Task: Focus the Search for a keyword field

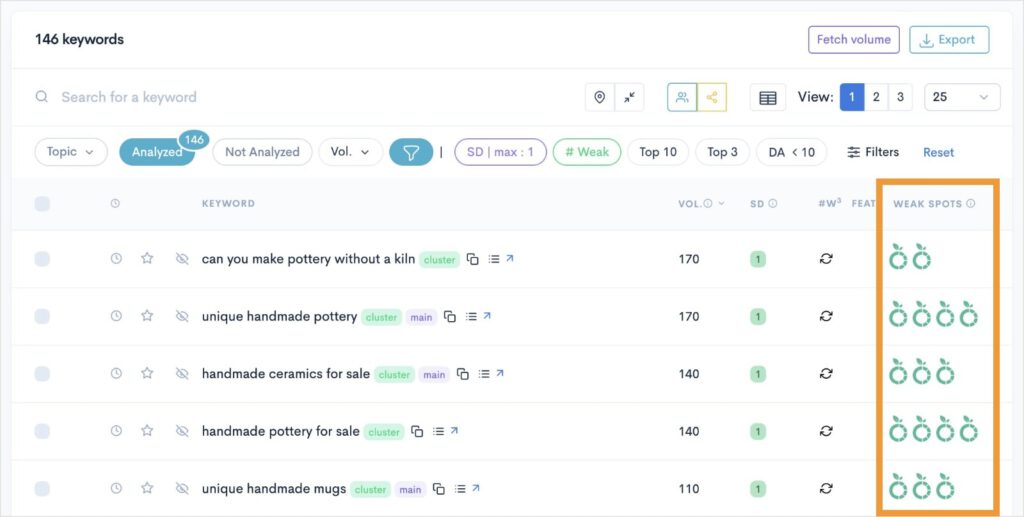Action: coord(129,97)
